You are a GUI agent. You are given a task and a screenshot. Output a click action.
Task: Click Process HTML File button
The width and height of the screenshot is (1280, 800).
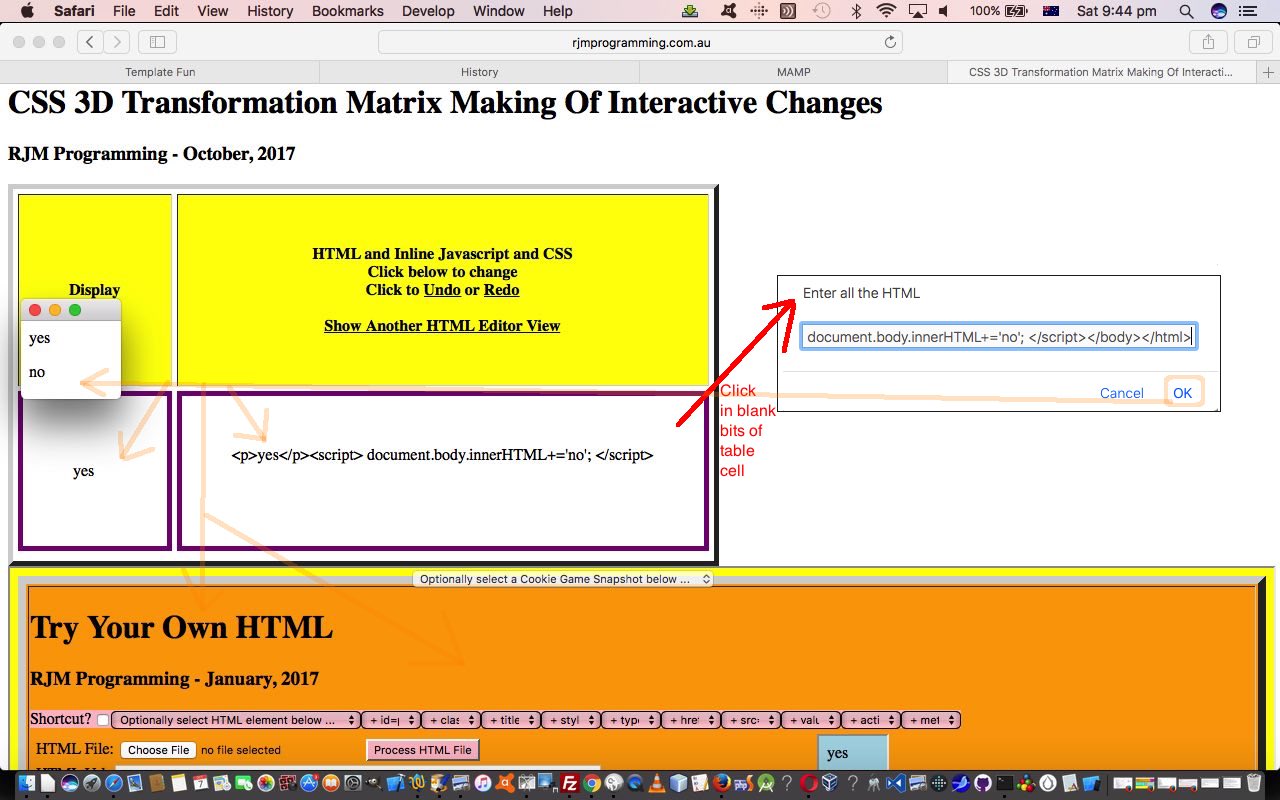[x=423, y=750]
